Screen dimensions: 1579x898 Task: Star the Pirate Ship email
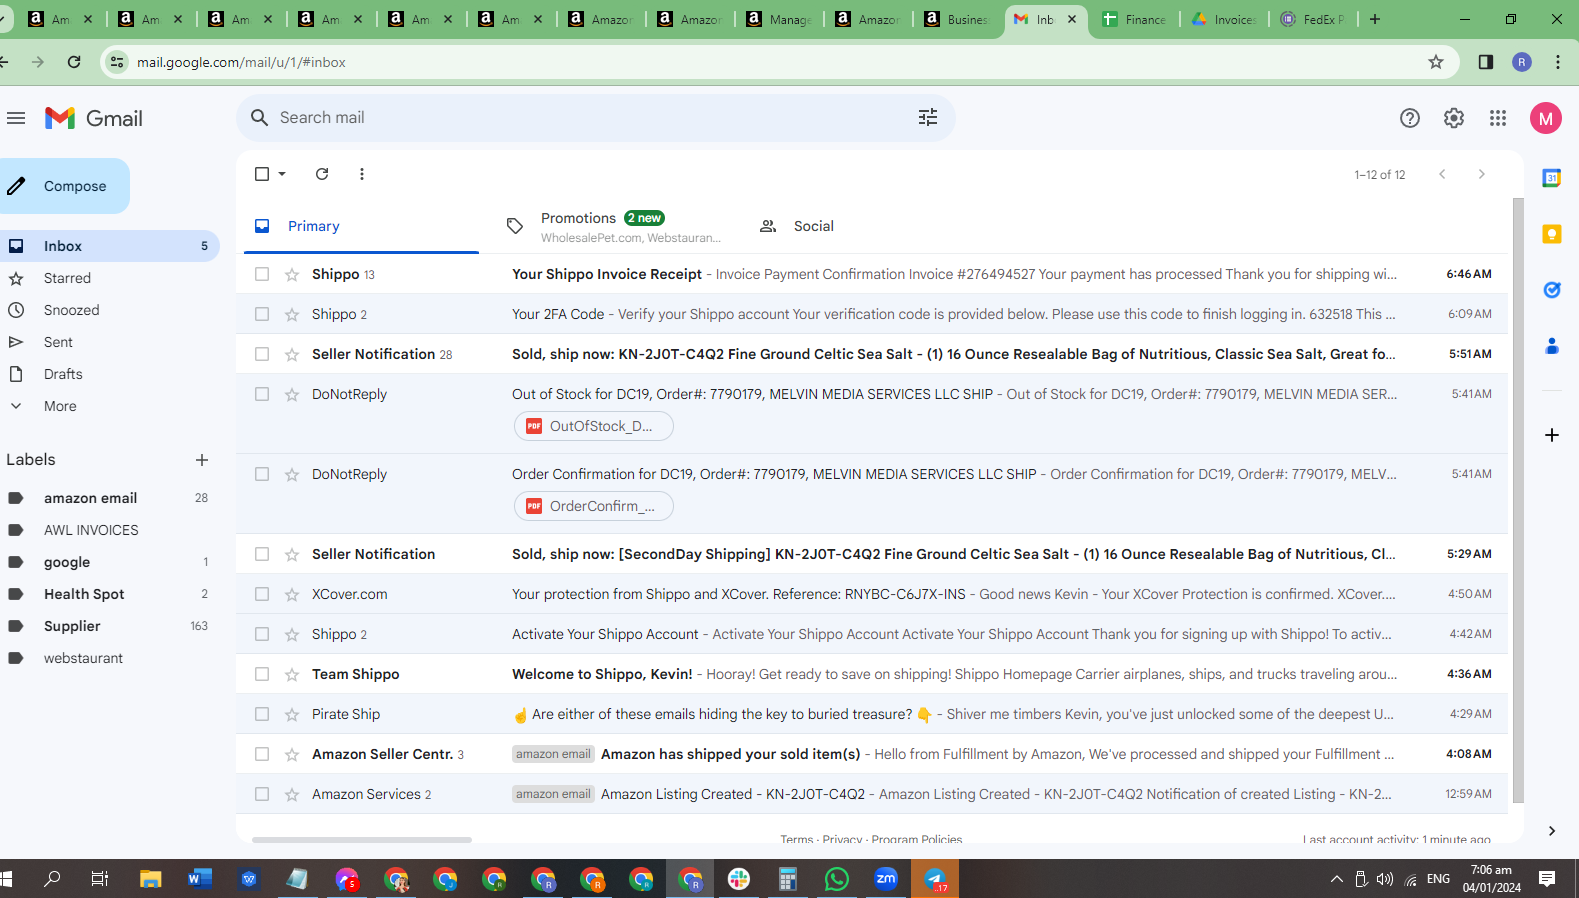pyautogui.click(x=292, y=714)
